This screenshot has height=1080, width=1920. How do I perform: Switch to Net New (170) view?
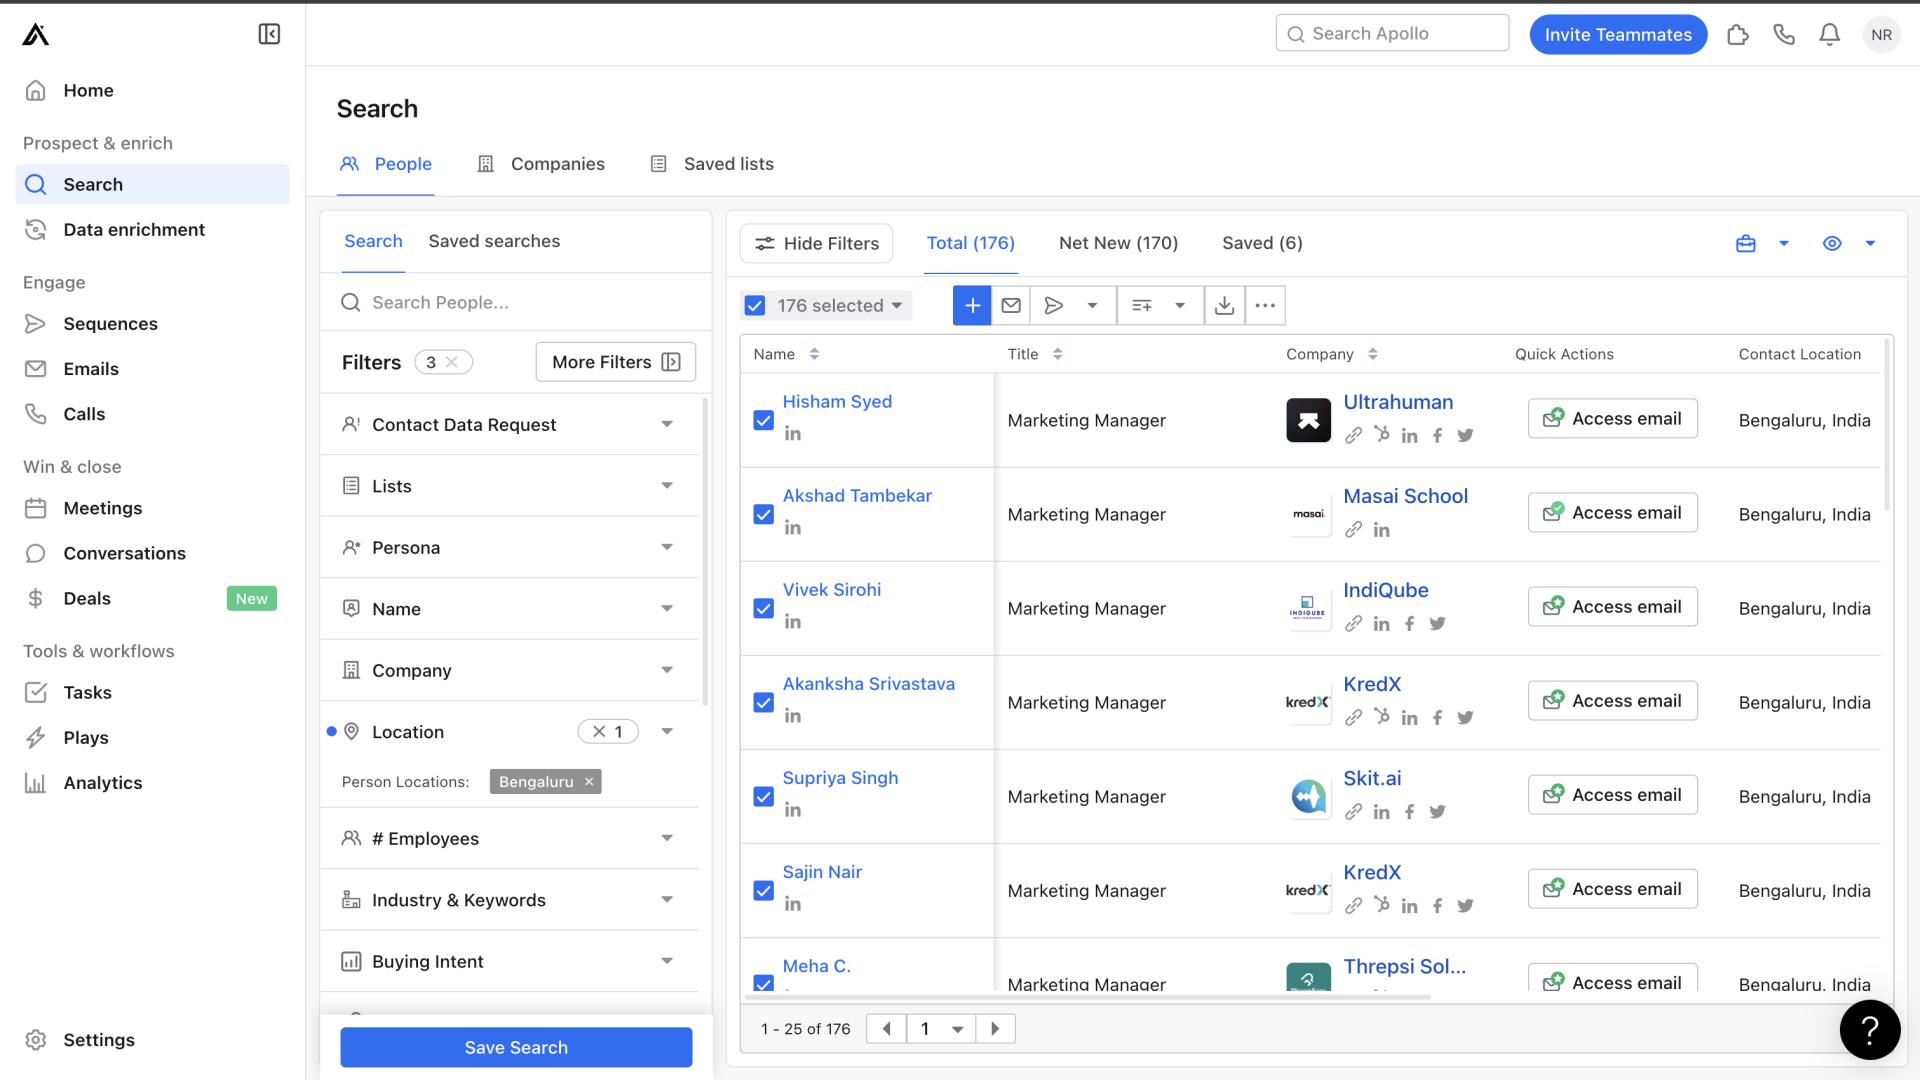click(1118, 243)
